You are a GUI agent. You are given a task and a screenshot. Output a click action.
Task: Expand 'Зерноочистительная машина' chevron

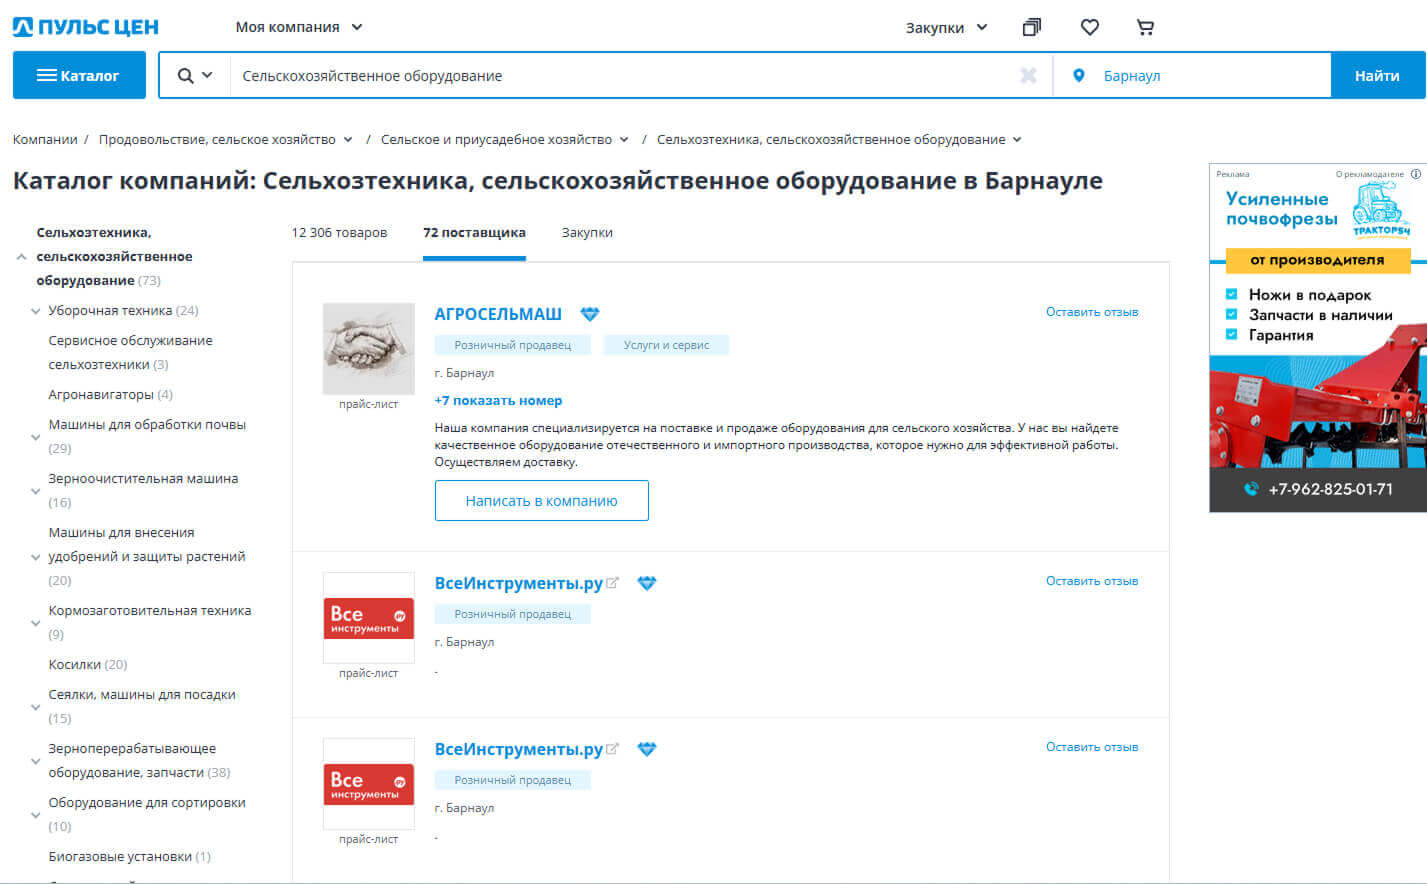(36, 491)
